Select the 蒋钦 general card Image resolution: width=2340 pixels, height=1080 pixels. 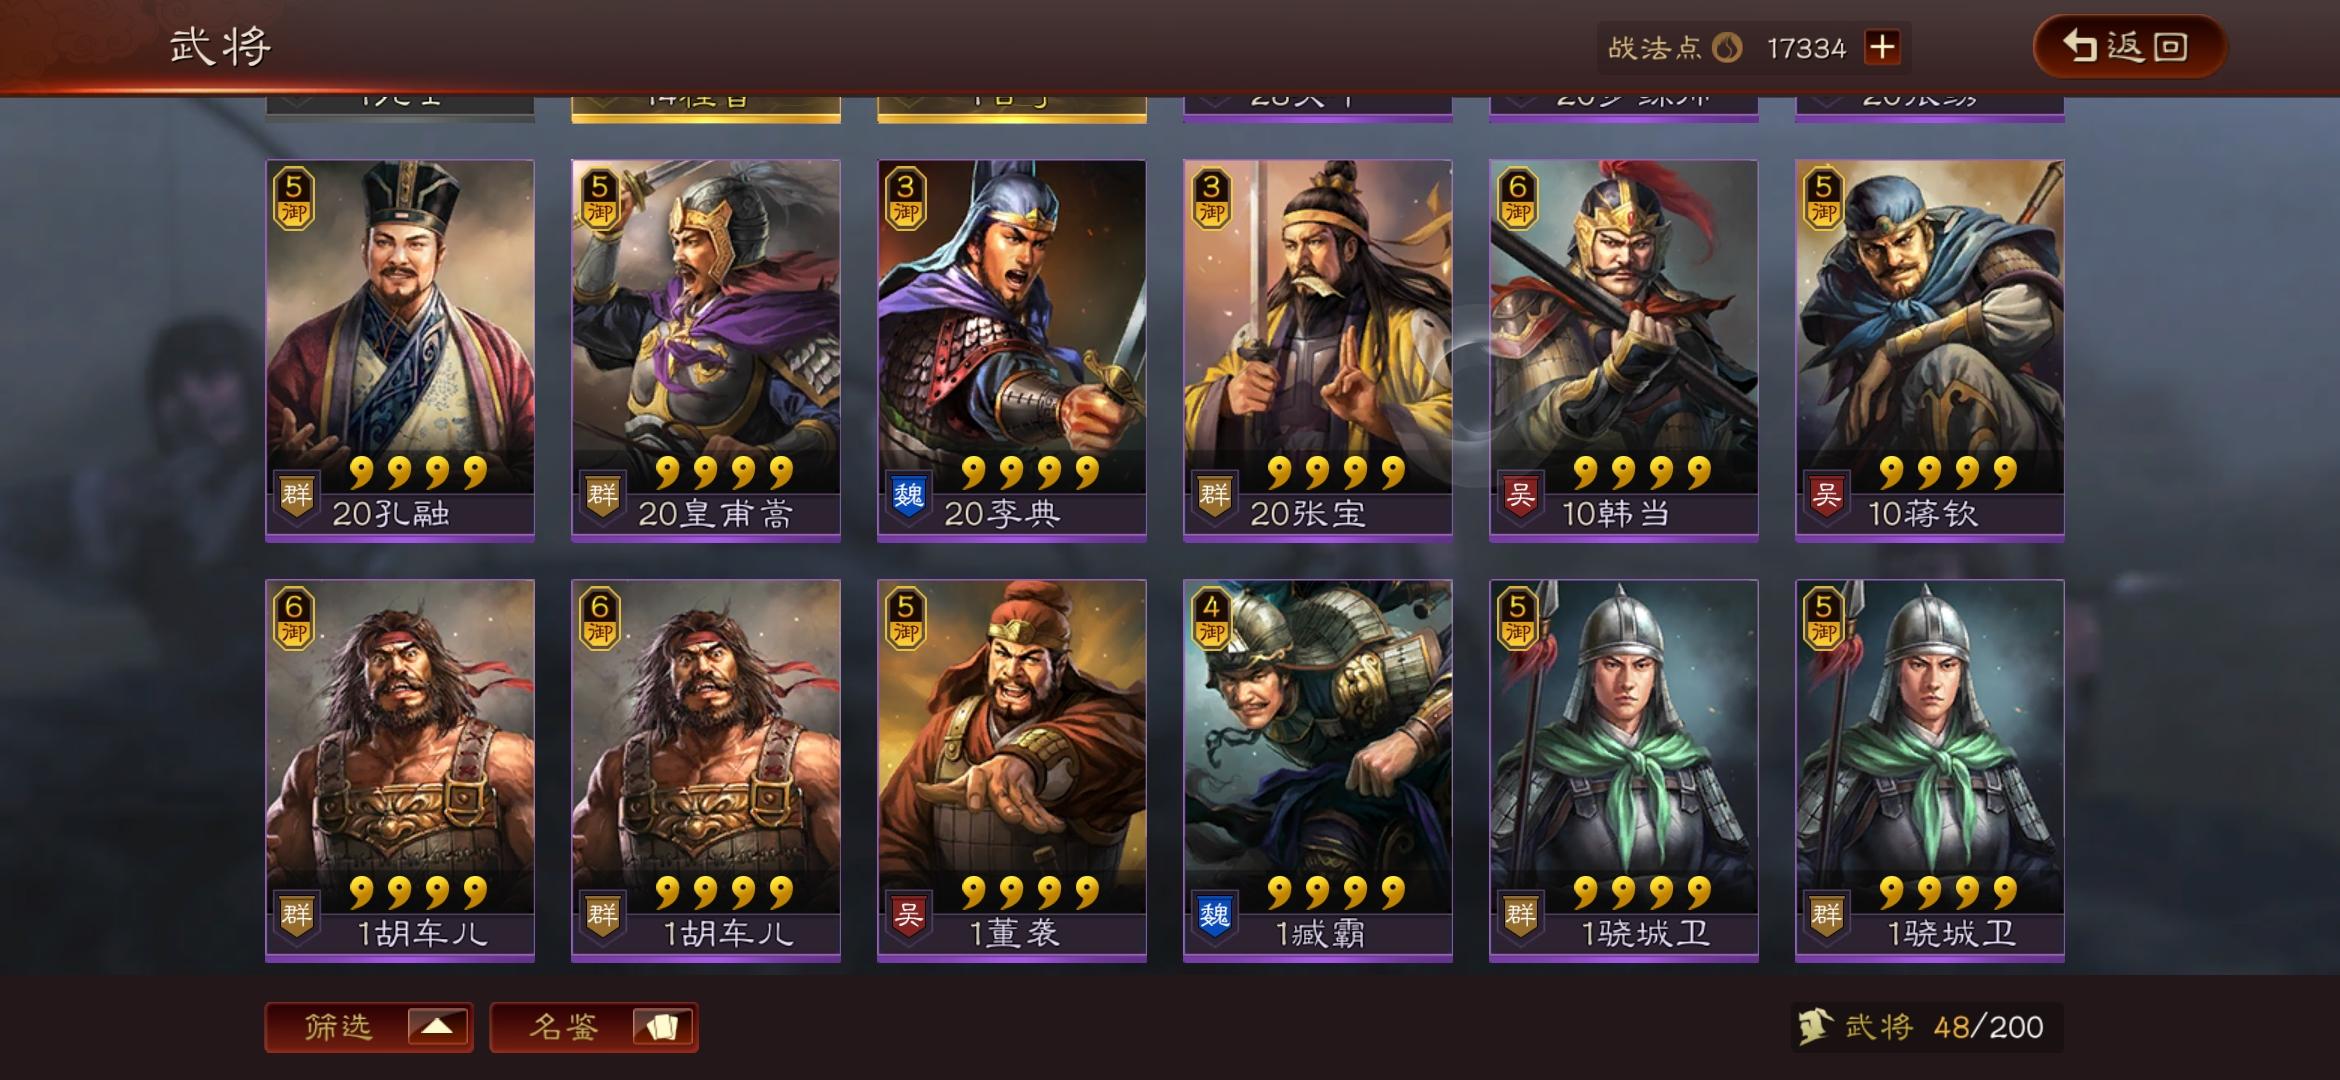1930,350
